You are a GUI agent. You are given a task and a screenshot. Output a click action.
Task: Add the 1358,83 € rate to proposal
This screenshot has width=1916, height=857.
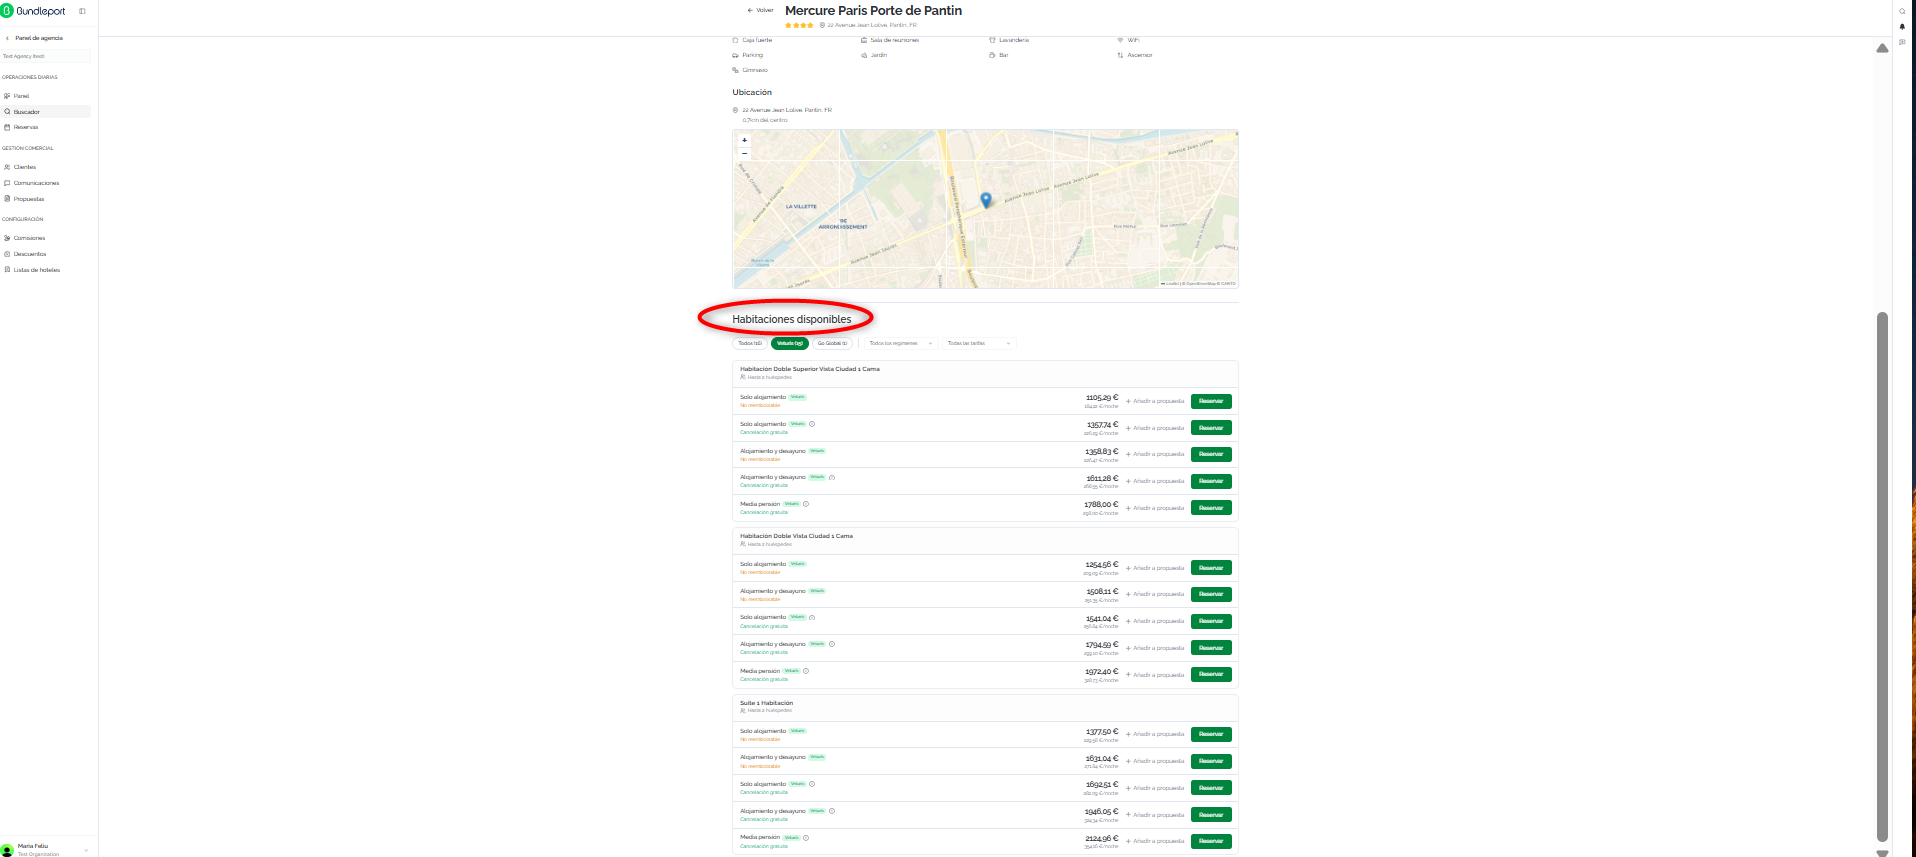[x=1155, y=454]
